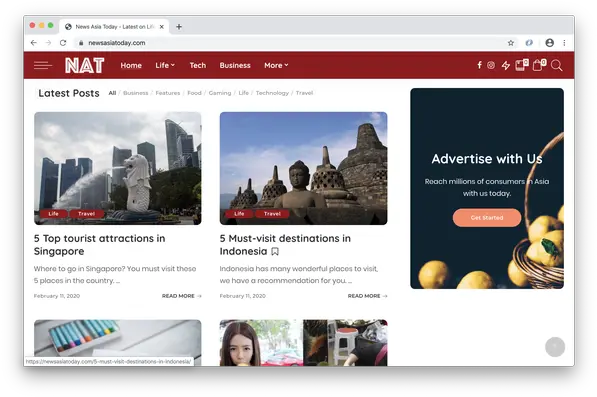The height and width of the screenshot is (397, 597).
Task: Click the Get Started advertise button
Action: pos(487,218)
